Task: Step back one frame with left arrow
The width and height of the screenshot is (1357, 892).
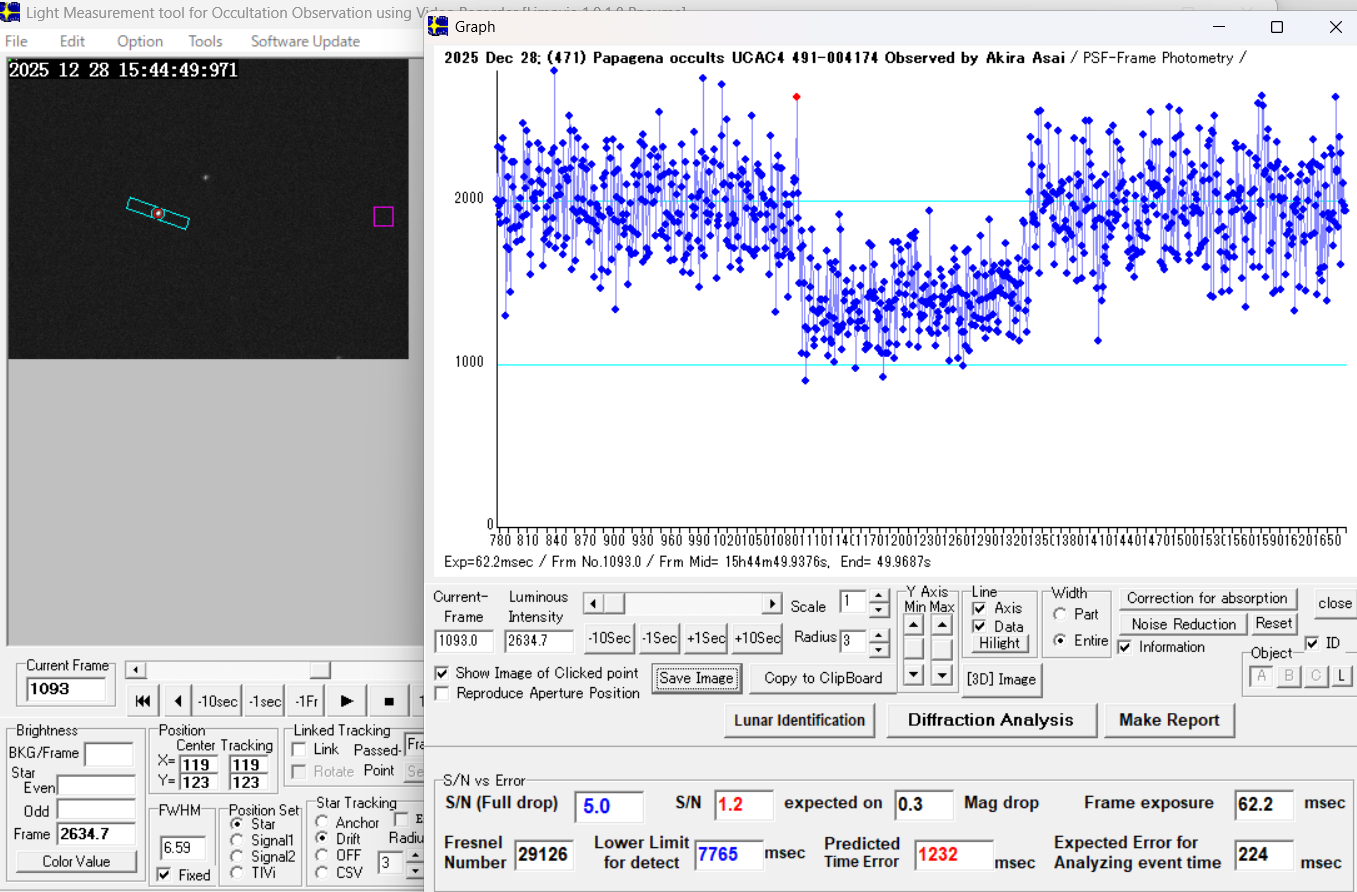Action: pos(177,701)
